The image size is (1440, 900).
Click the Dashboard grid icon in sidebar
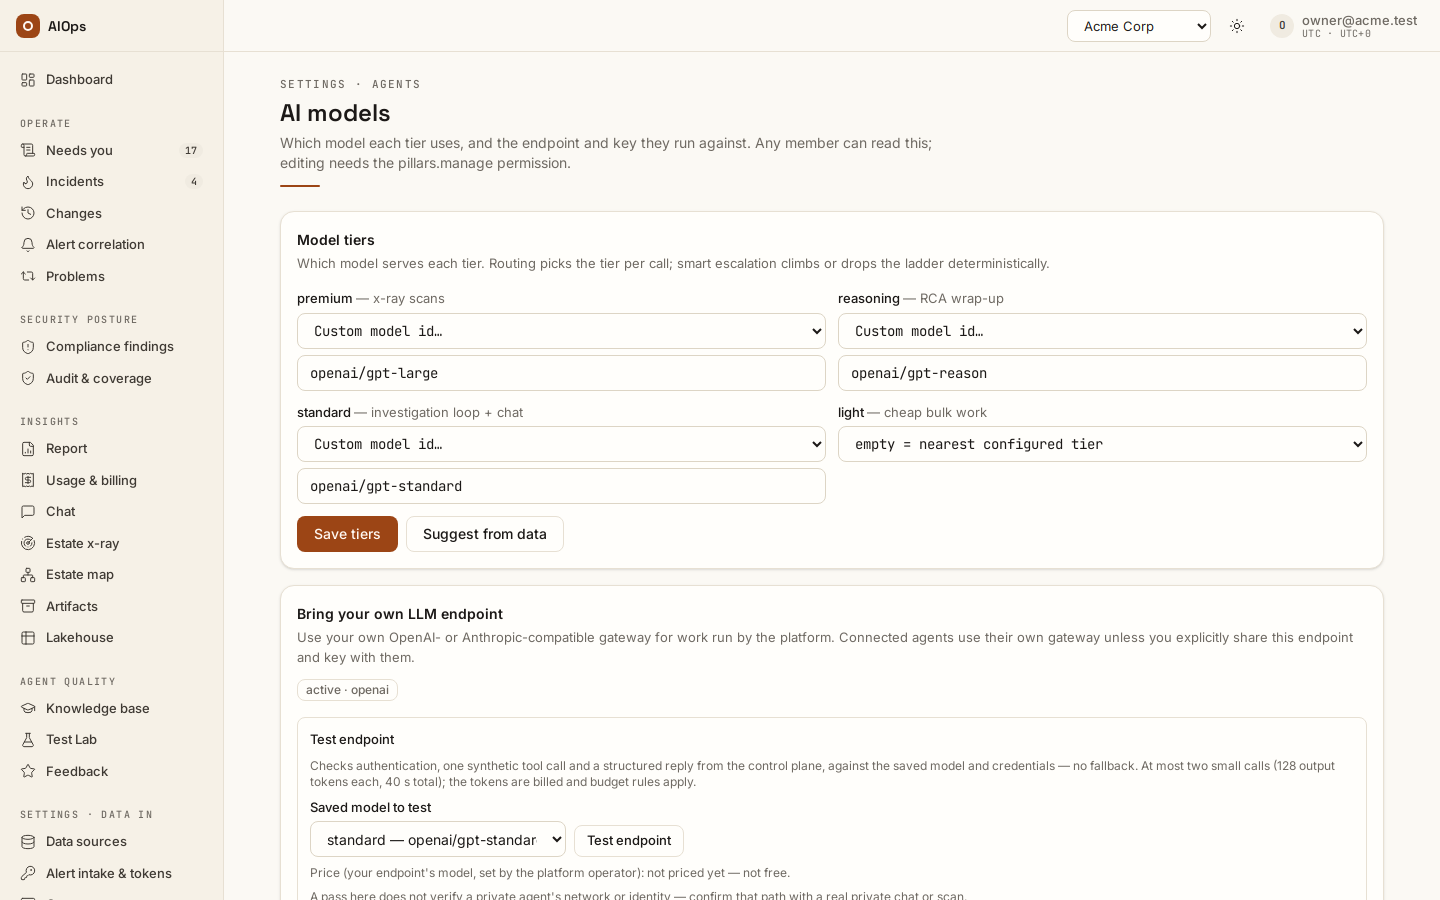coord(28,79)
